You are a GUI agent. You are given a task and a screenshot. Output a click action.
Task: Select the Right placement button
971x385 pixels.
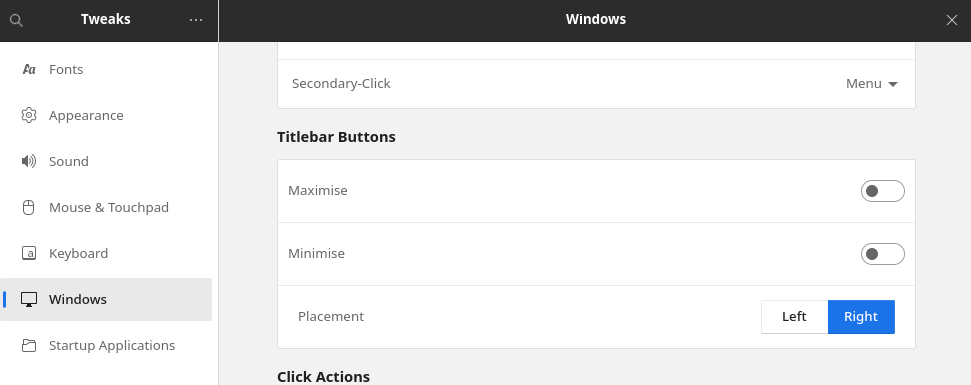pyautogui.click(x=861, y=317)
